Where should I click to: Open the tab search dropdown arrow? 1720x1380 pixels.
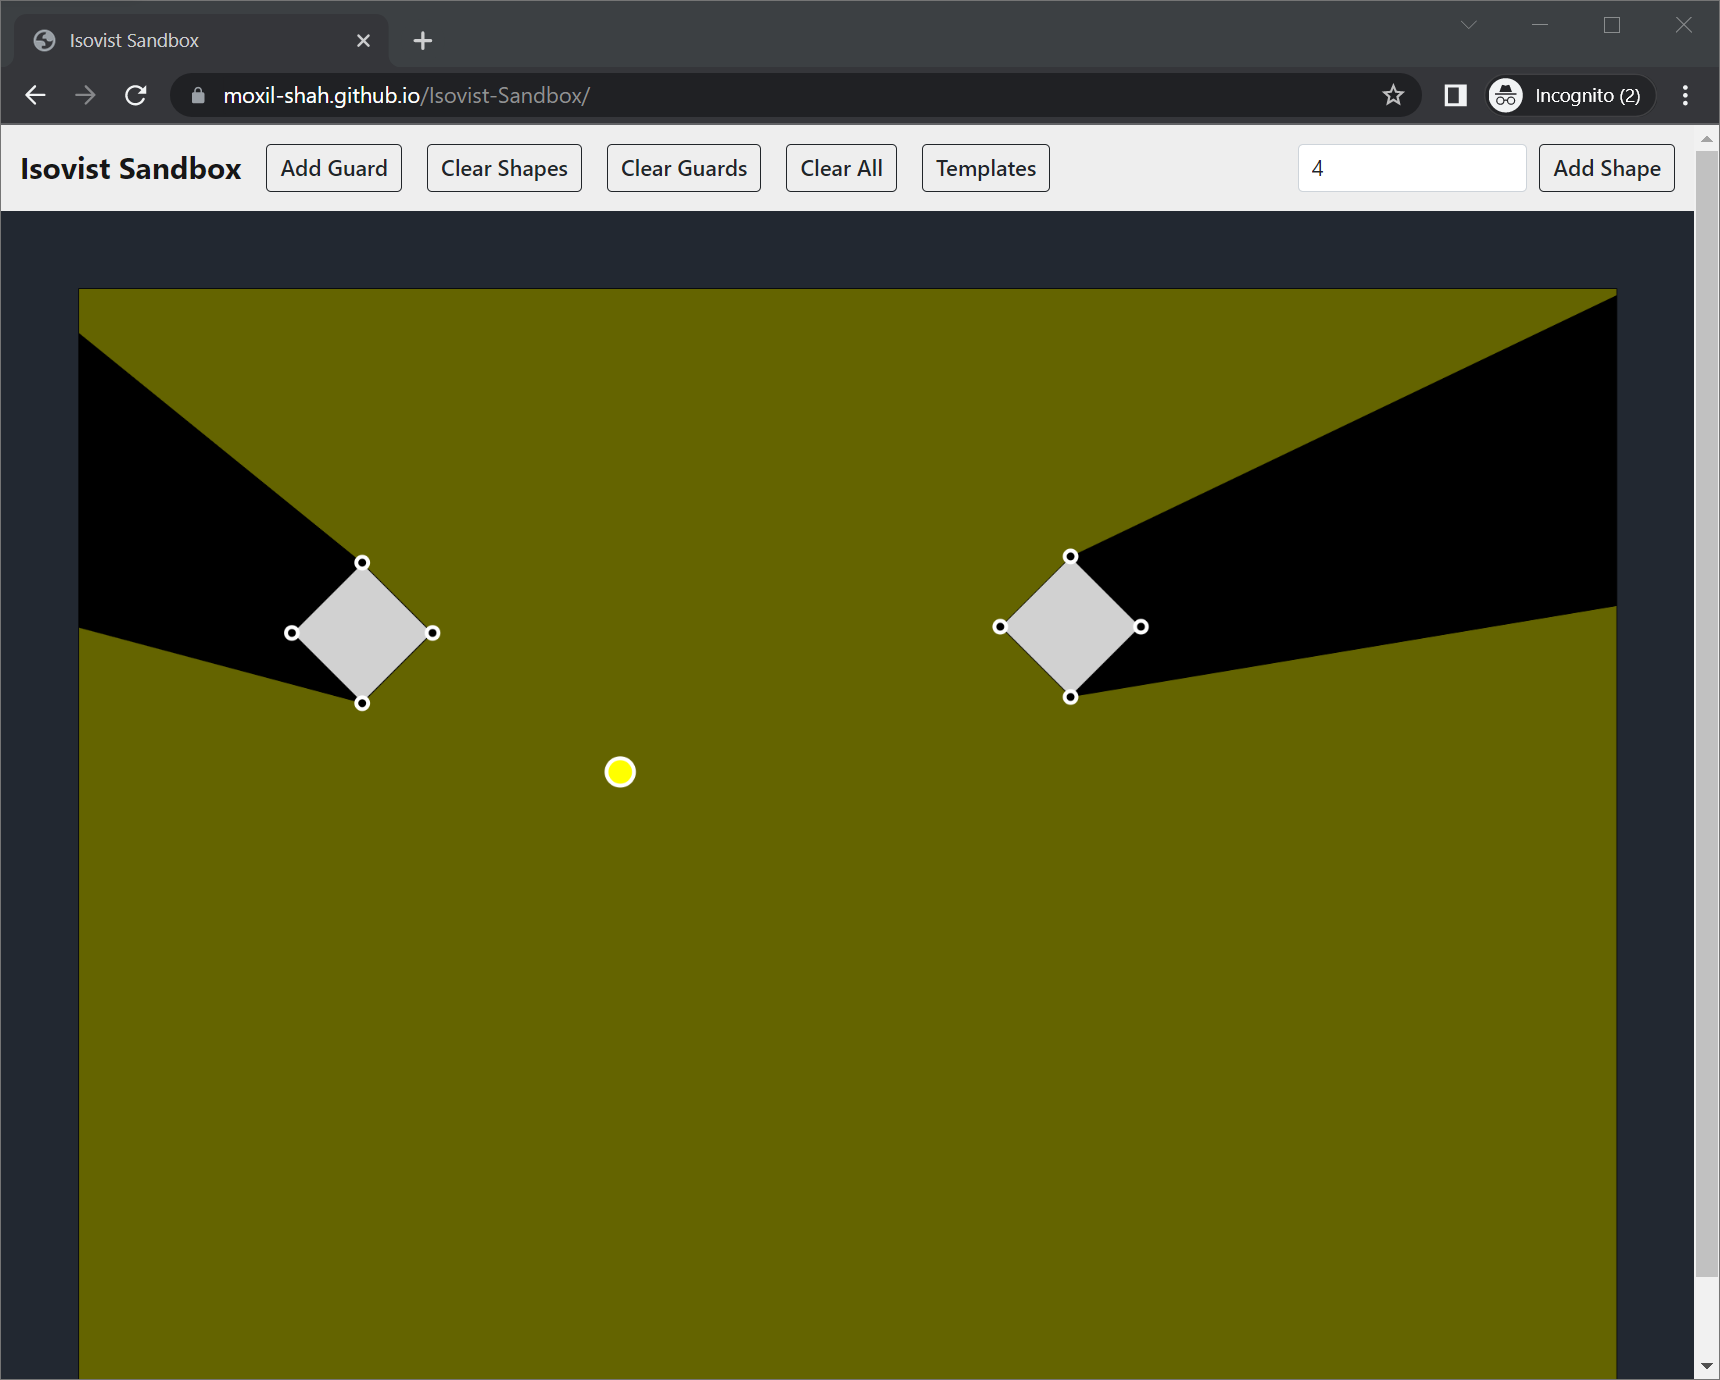coord(1468,25)
